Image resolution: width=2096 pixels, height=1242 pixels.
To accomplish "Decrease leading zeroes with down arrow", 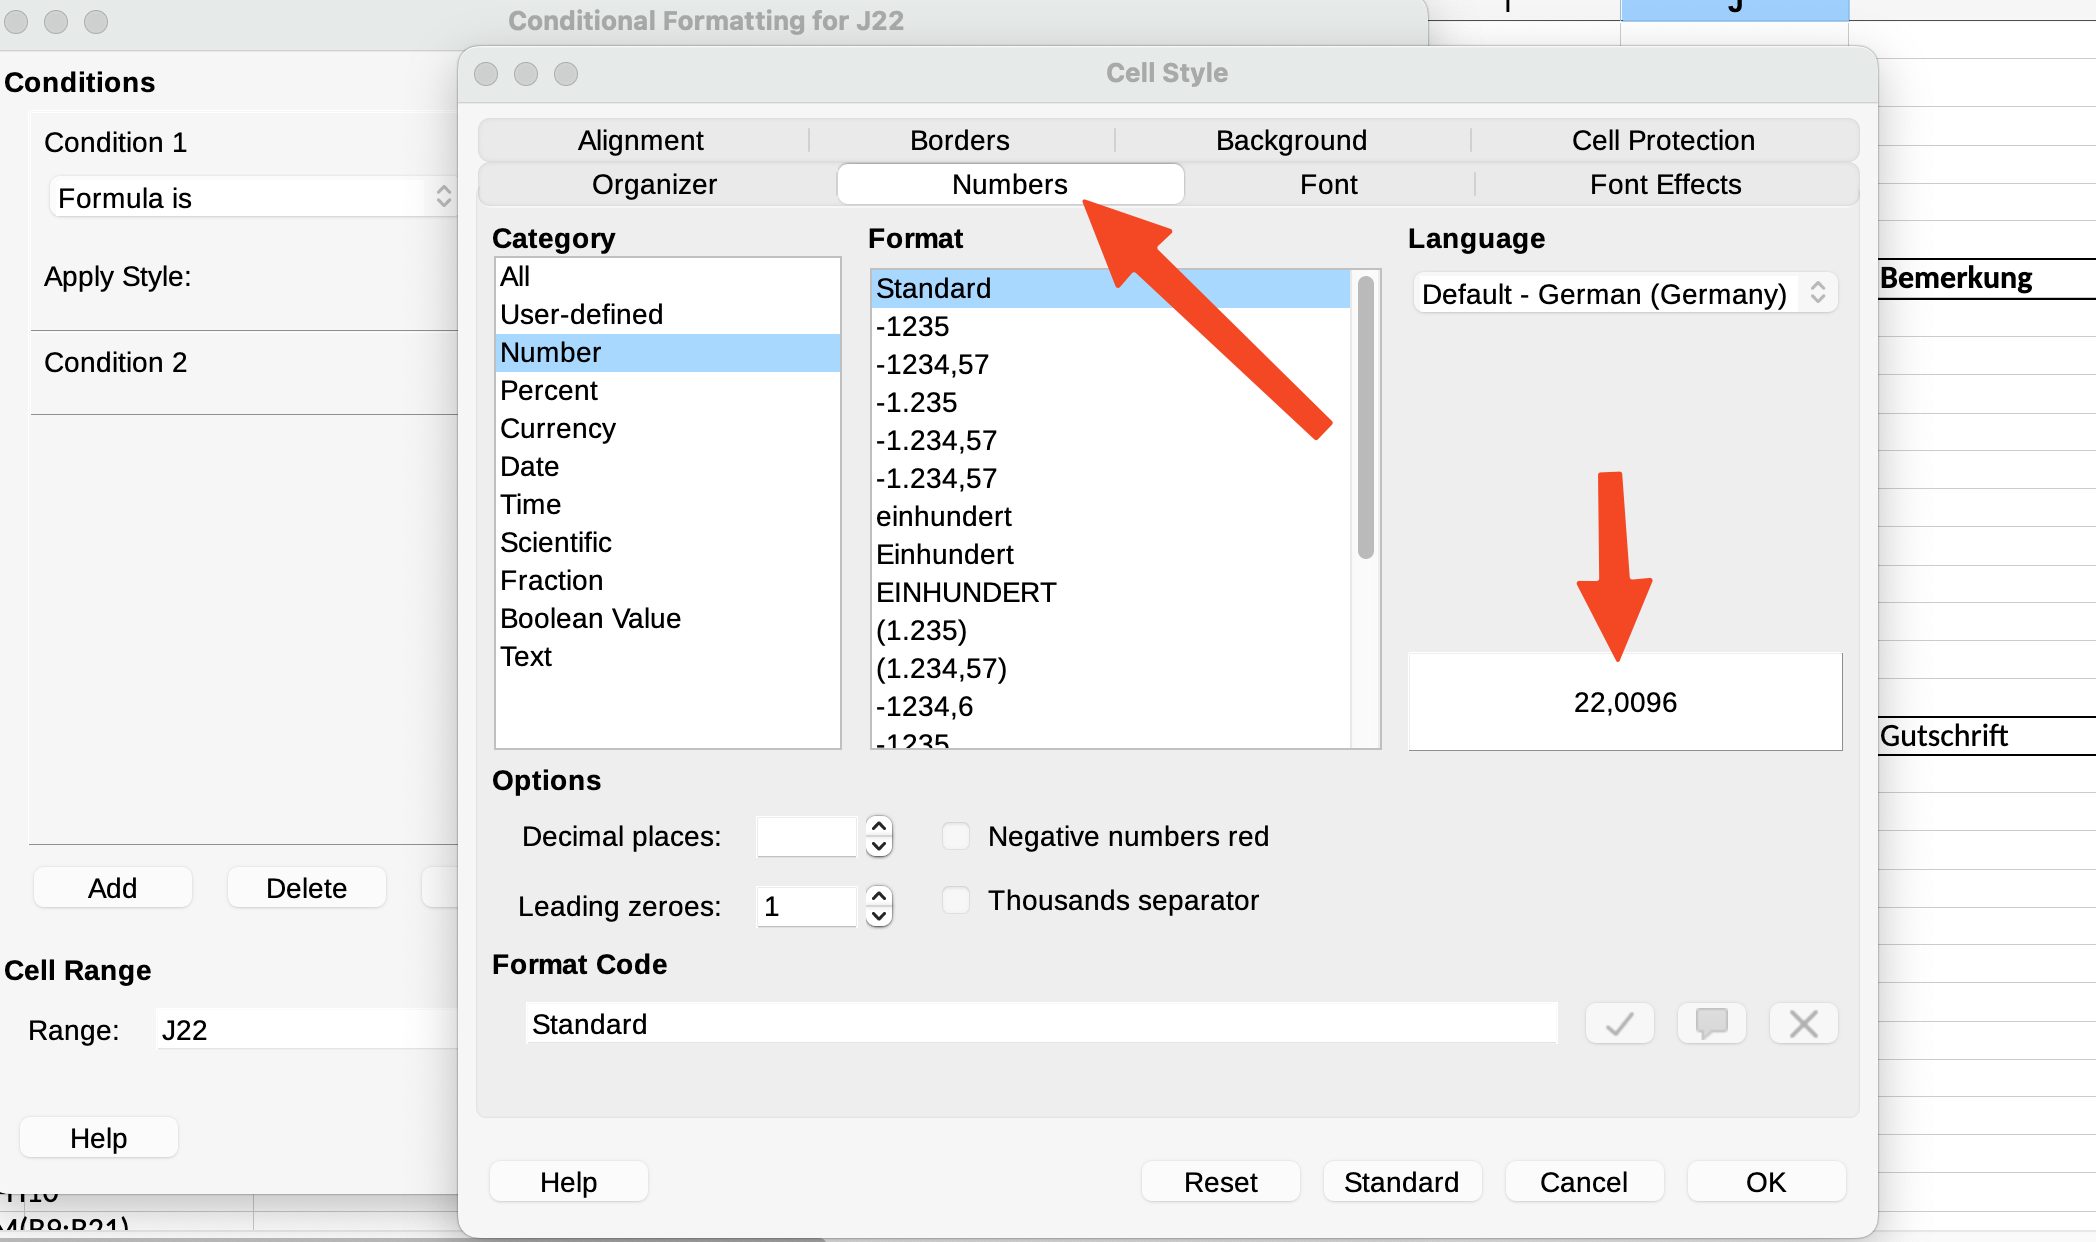I will [878, 917].
